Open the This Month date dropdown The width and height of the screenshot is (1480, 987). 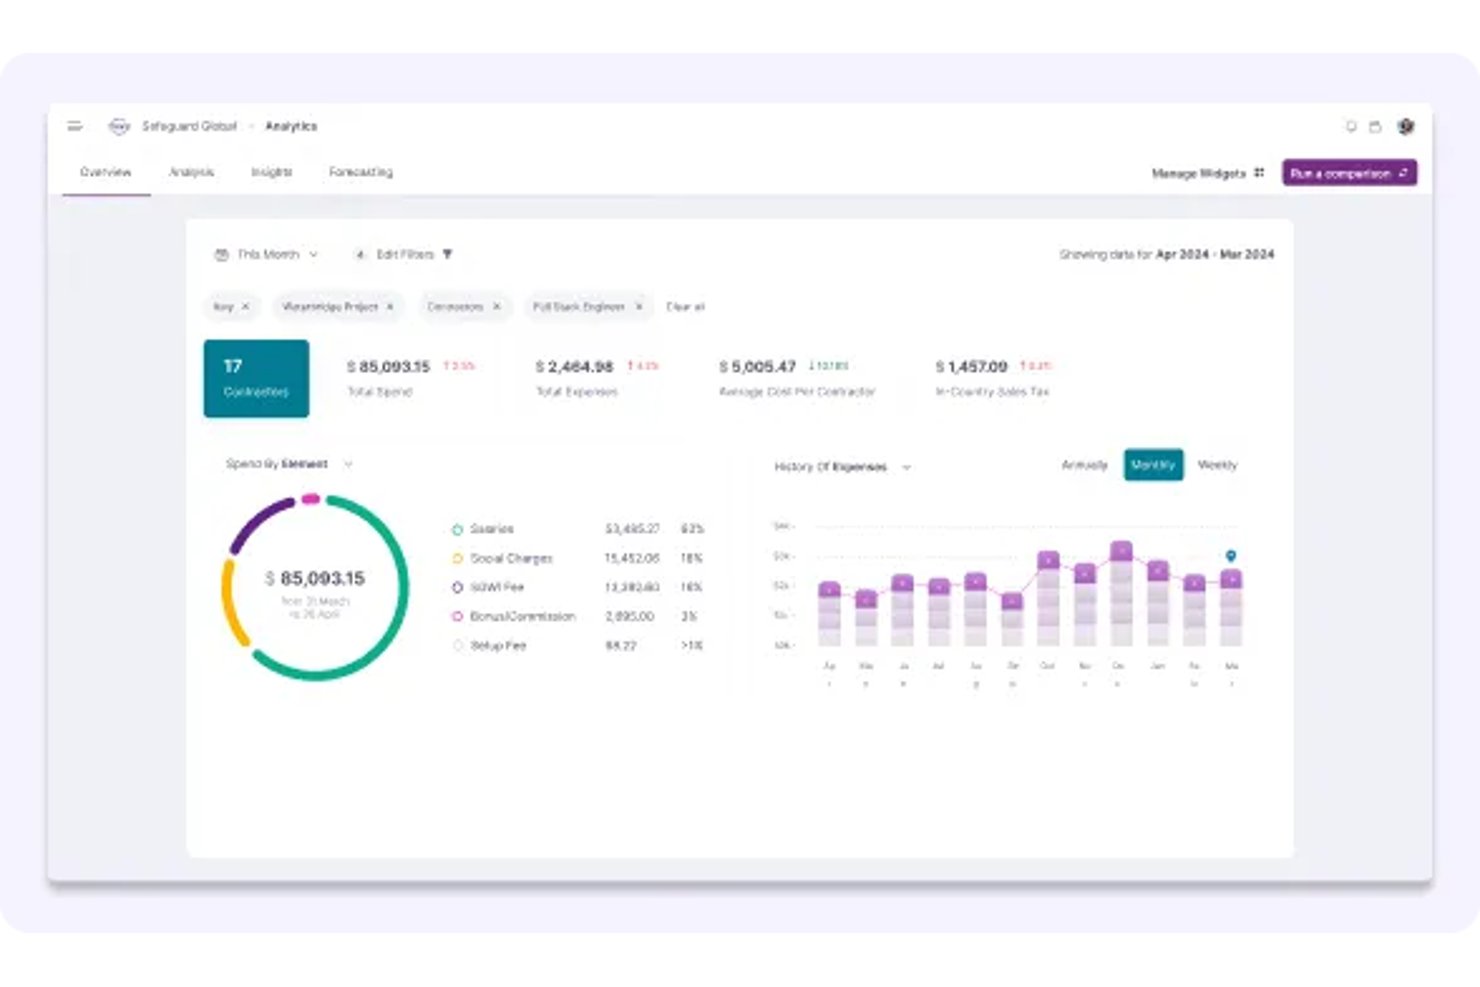[268, 255]
